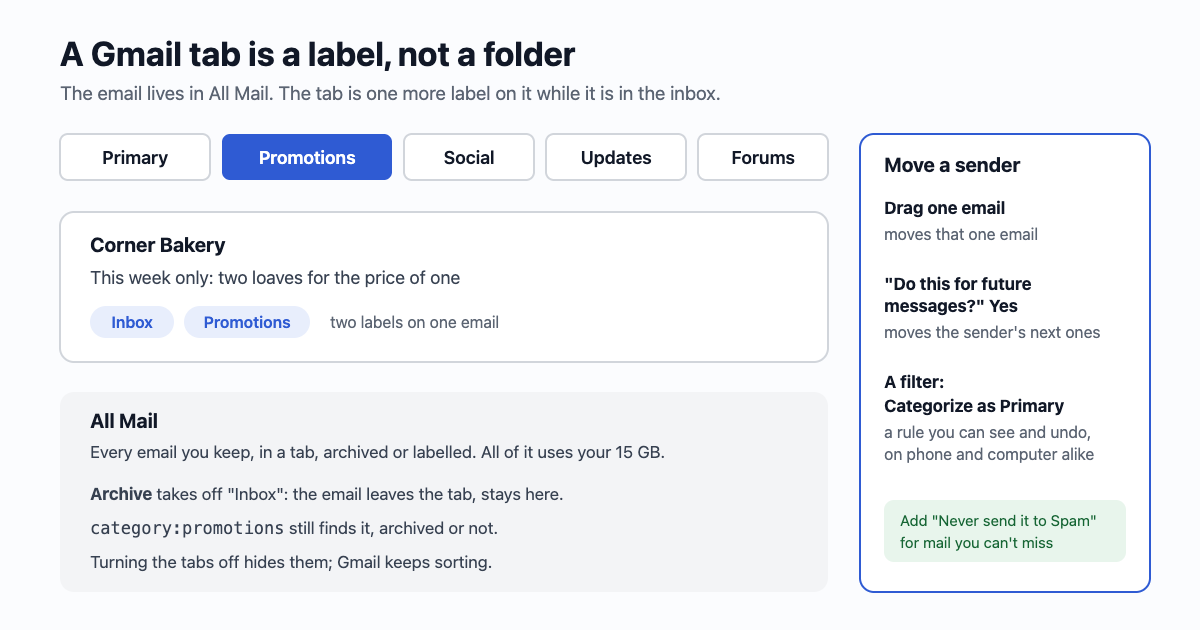The height and width of the screenshot is (630, 1200).
Task: Go to the Updates tab
Action: click(x=616, y=157)
